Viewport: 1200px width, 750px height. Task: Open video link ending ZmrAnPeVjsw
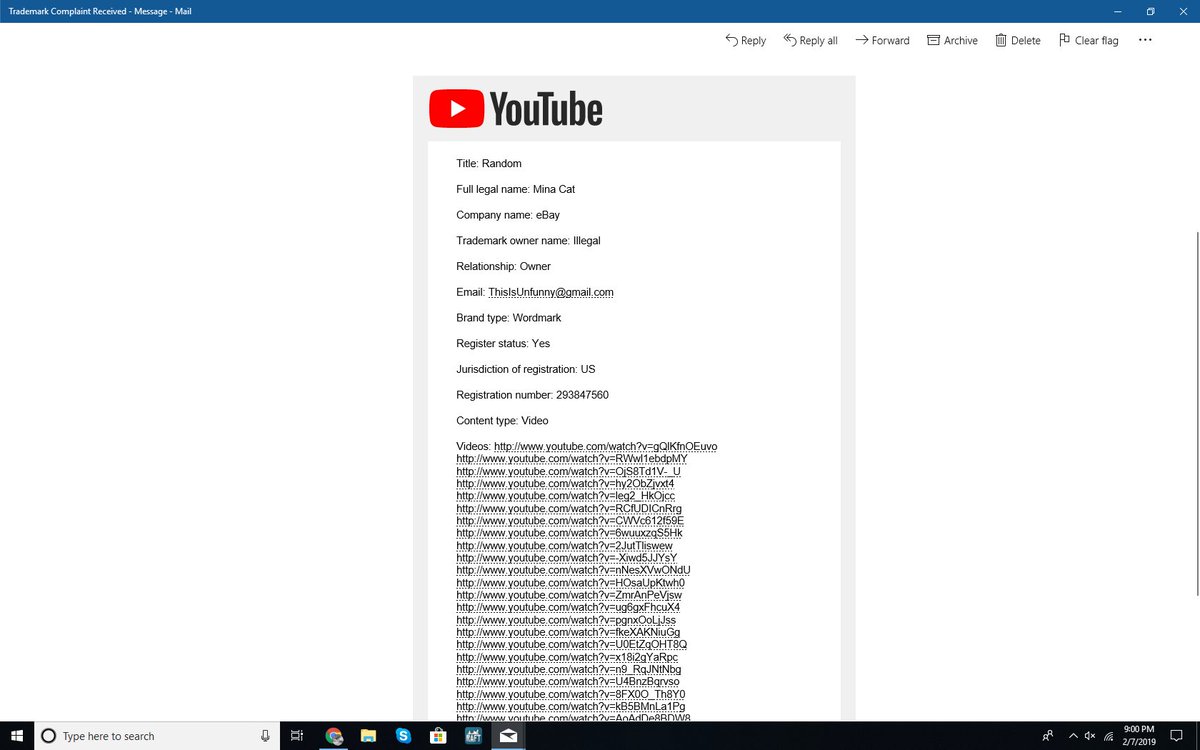[x=570, y=595]
